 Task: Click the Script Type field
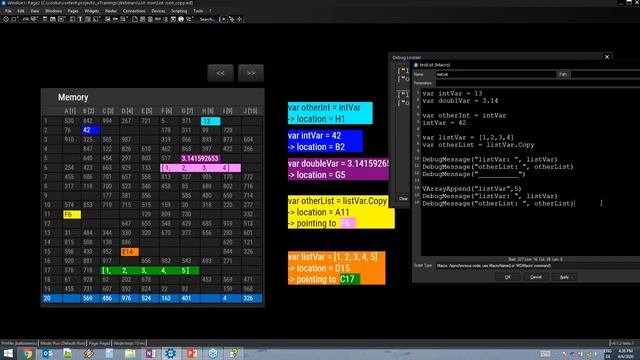pyautogui.click(x=538, y=266)
